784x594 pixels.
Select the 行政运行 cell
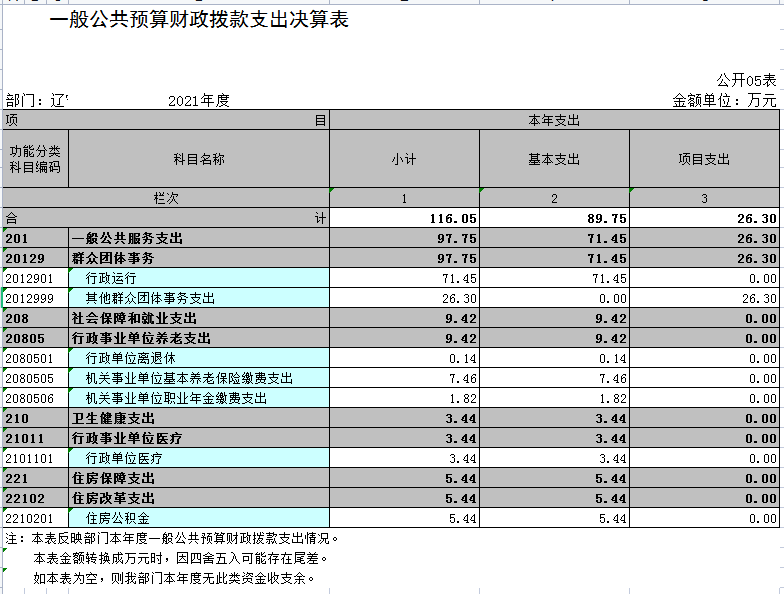coord(199,278)
